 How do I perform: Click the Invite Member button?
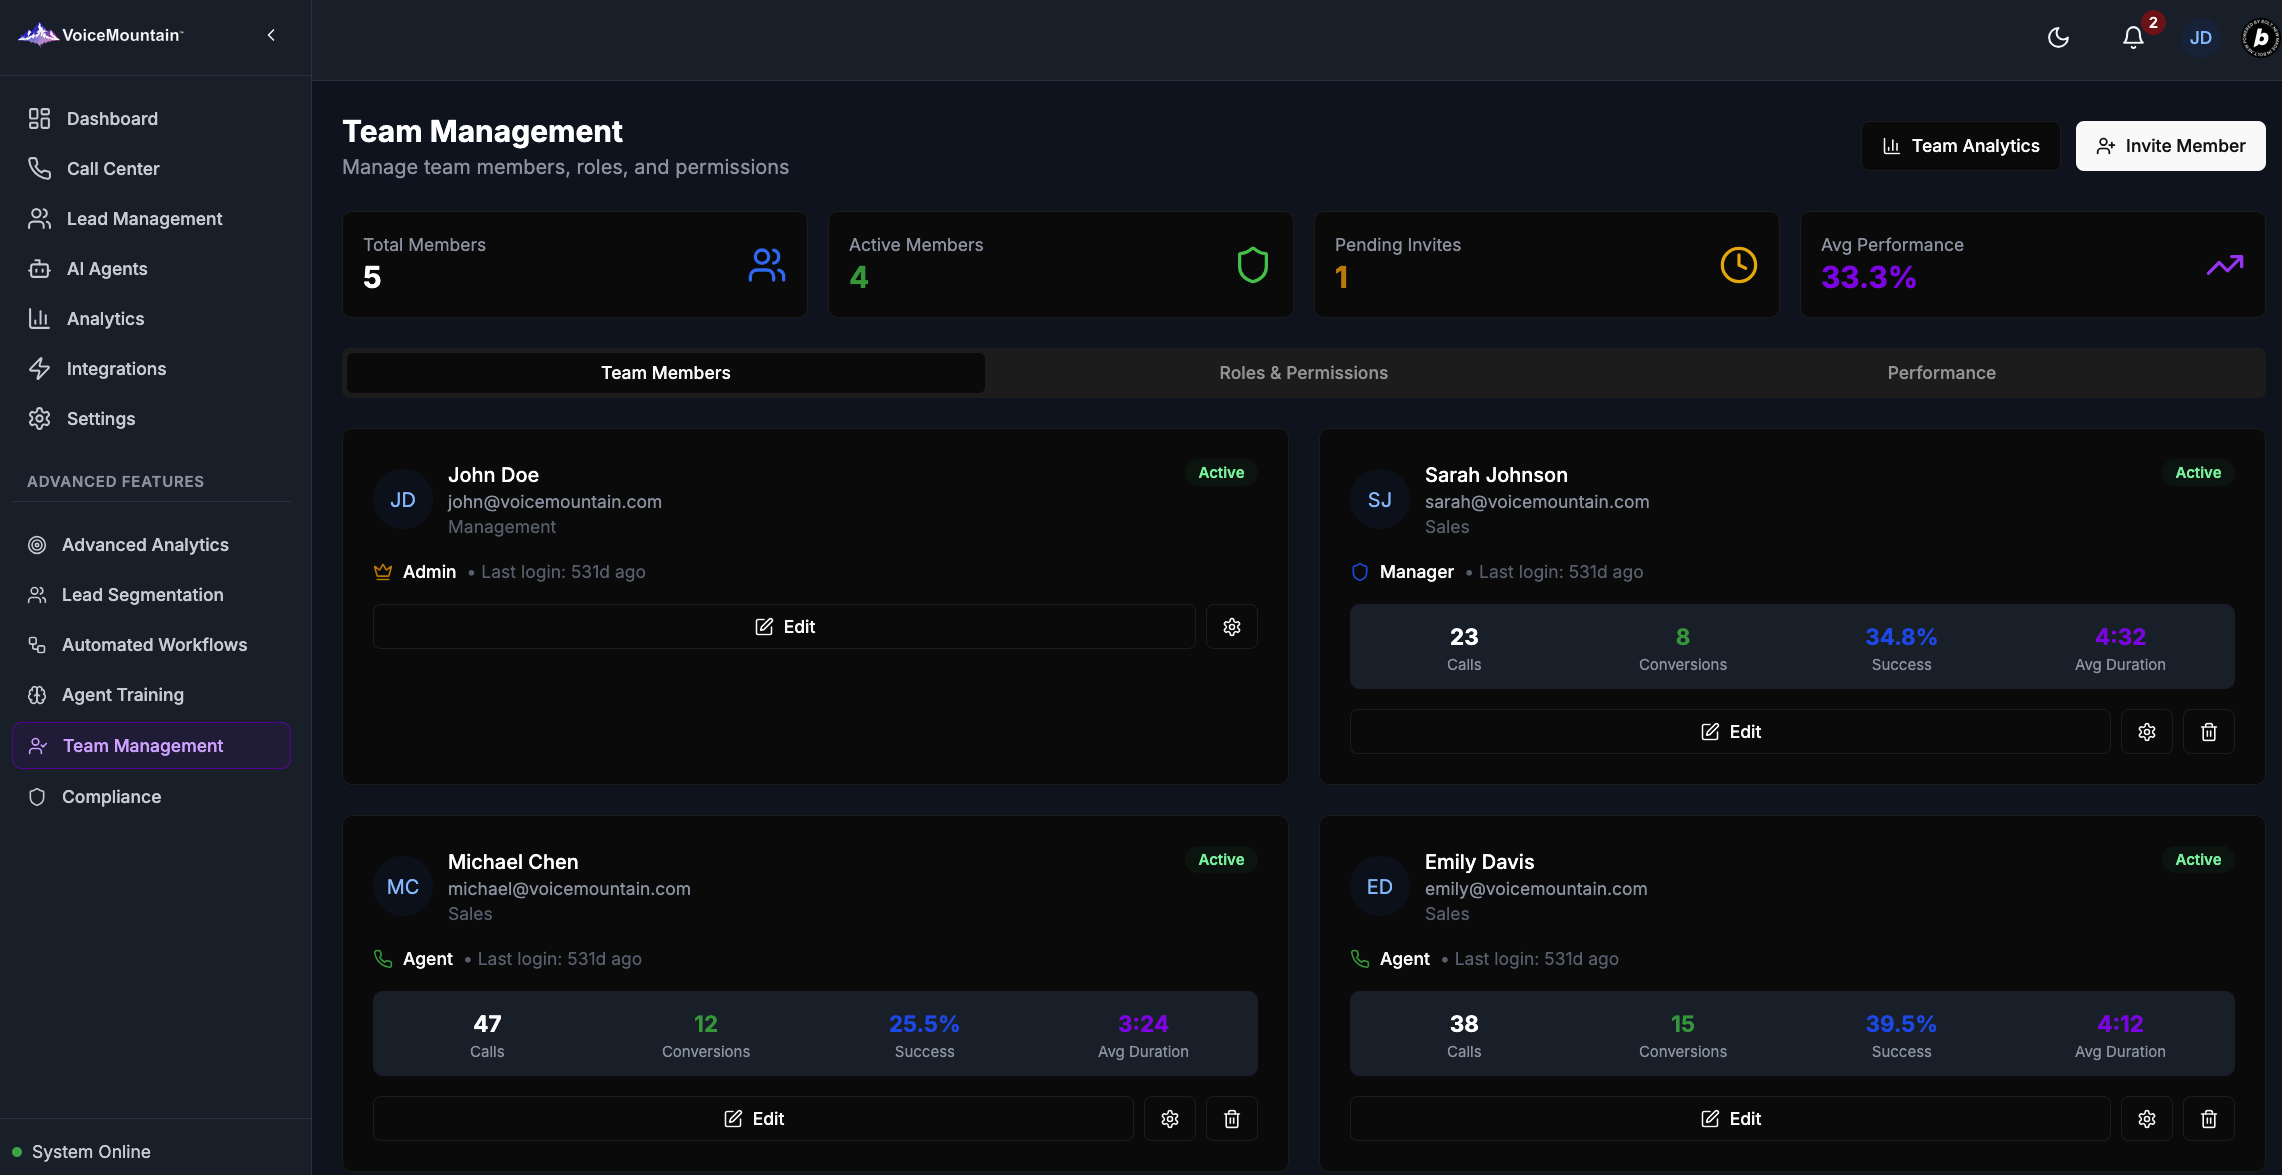tap(2170, 146)
